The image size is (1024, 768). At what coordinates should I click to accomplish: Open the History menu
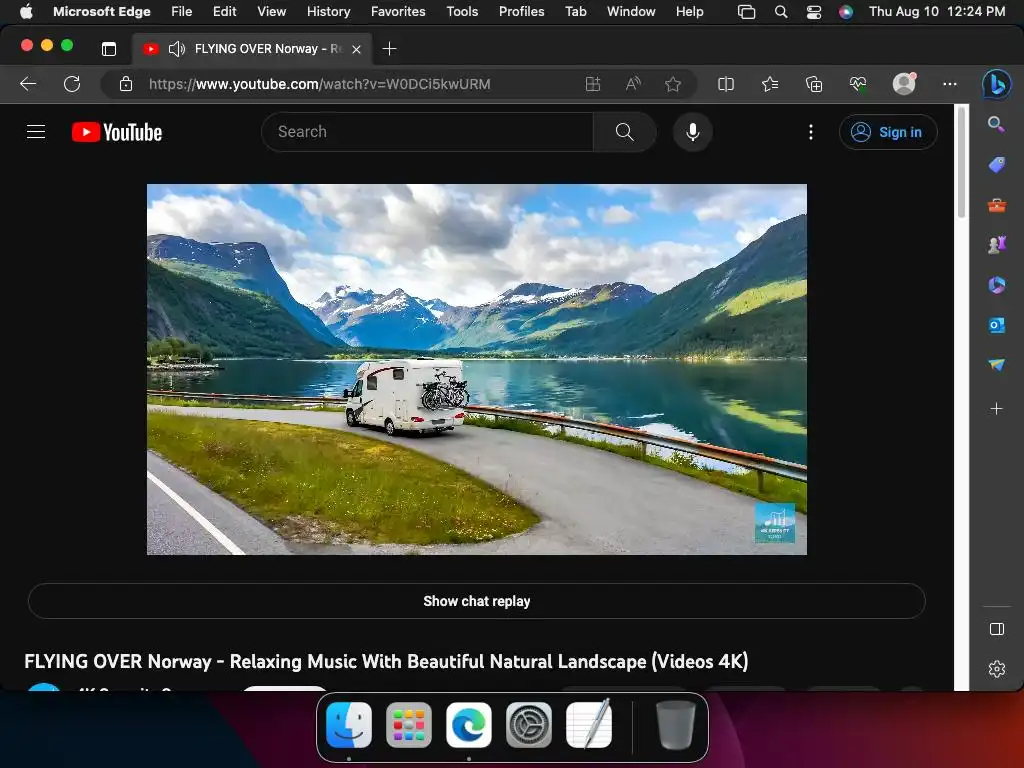[x=328, y=11]
